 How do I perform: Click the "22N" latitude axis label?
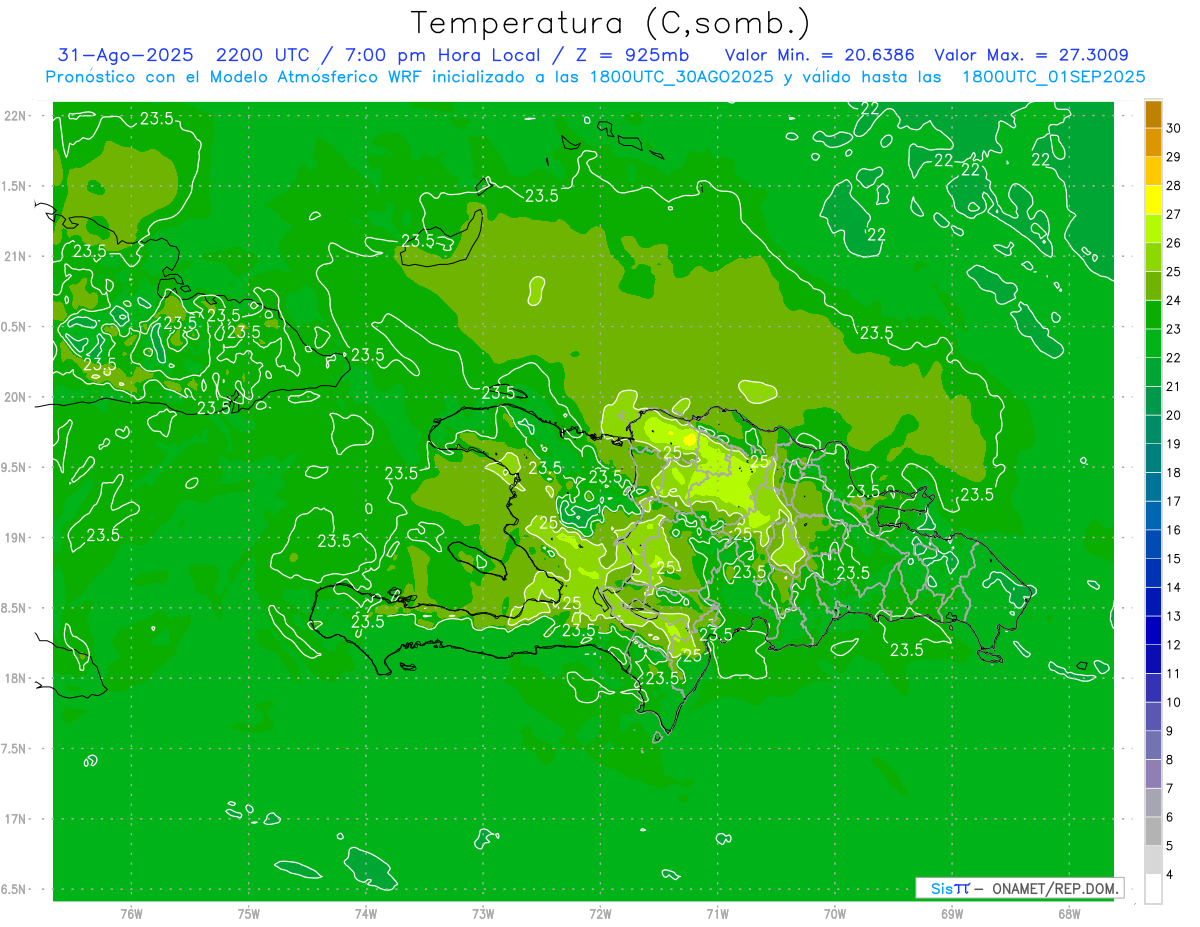click(x=16, y=116)
